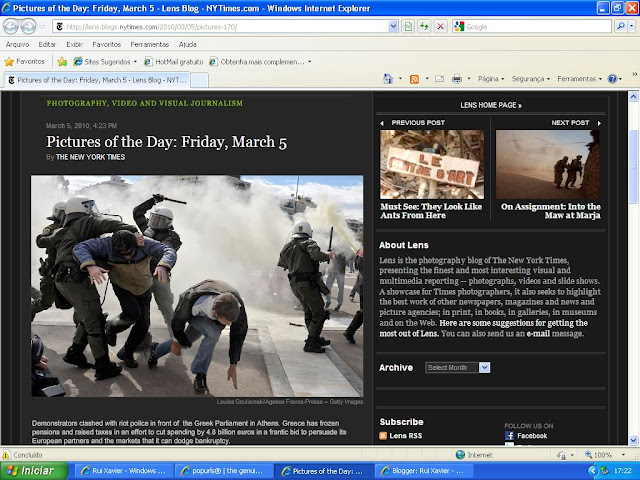This screenshot has height=480, width=640.
Task: Open the Favoritos menu in menu bar
Action: click(107, 44)
